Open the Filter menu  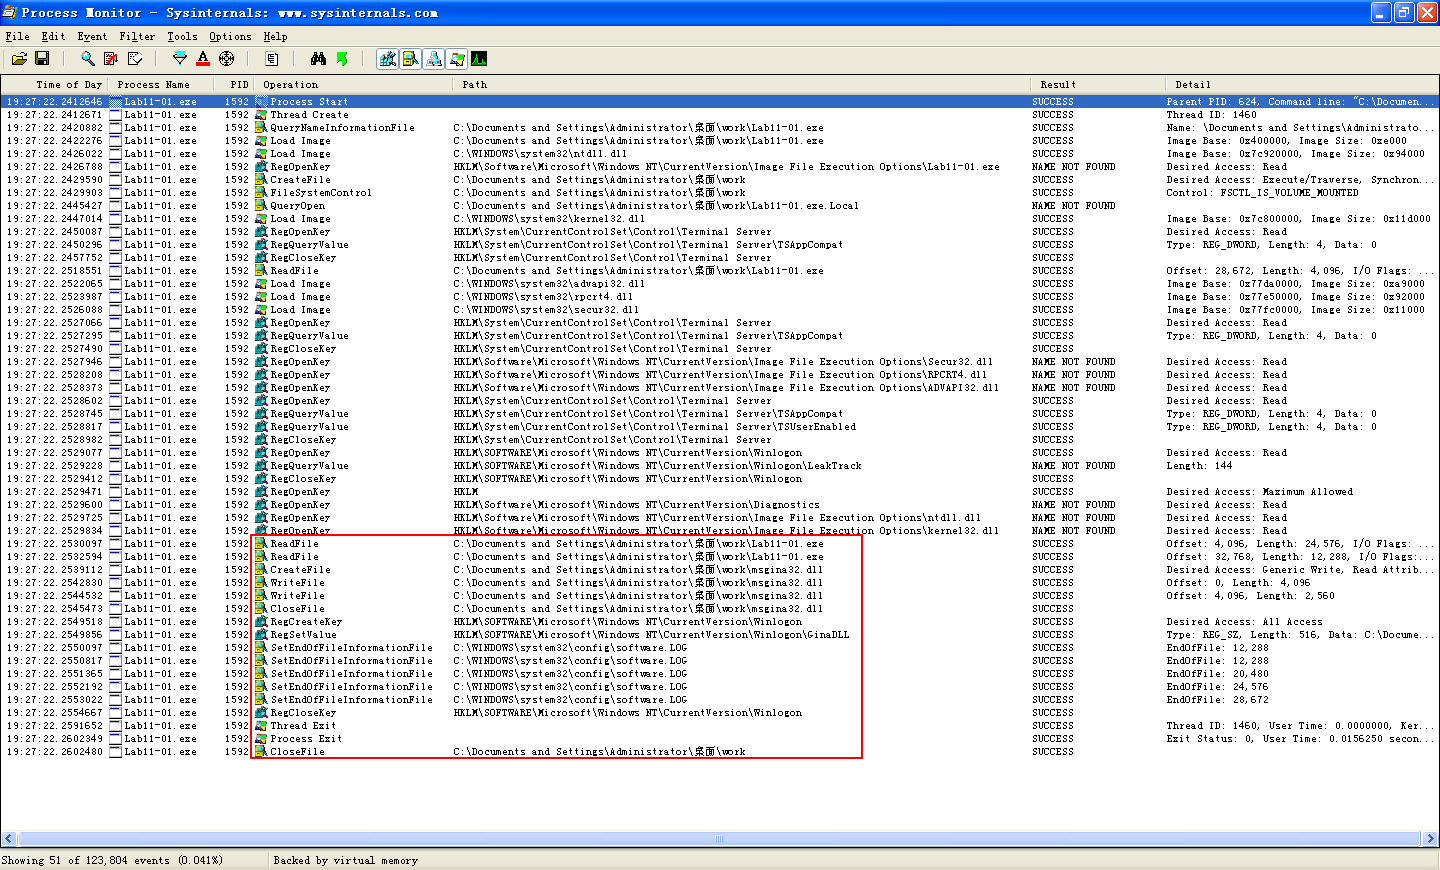pos(137,36)
